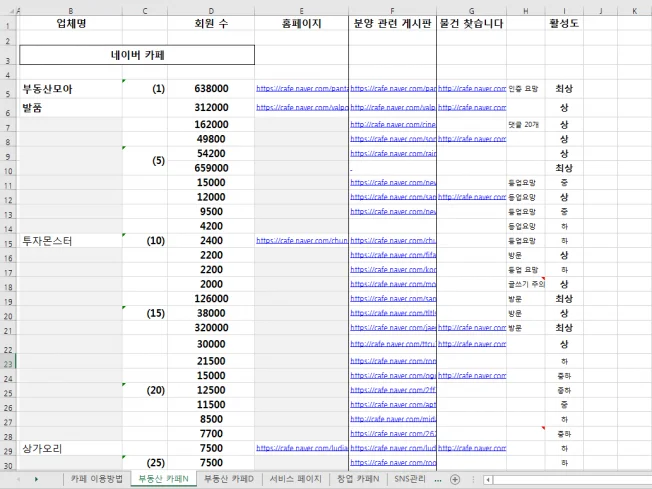Click the active 부동산 카페N sheet tab
Image resolution: width=652 pixels, height=489 pixels.
click(165, 480)
